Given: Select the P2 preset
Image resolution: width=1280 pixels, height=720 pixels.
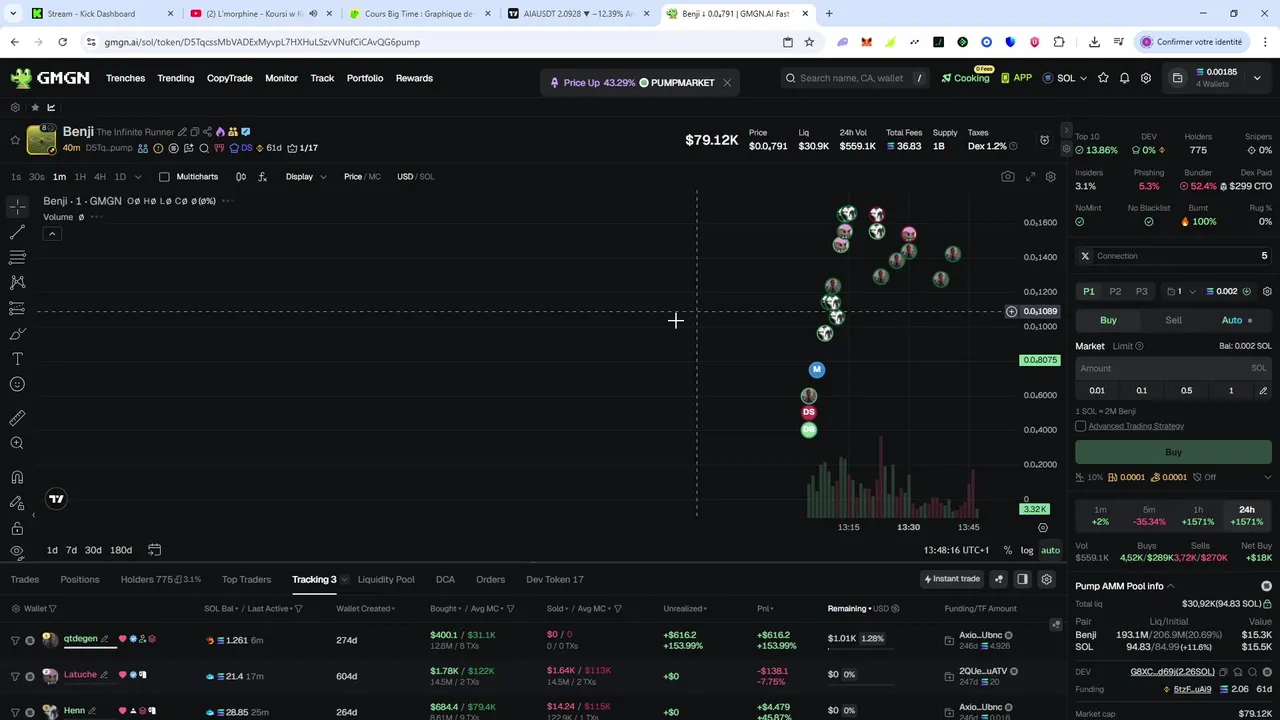Looking at the screenshot, I should (1115, 292).
